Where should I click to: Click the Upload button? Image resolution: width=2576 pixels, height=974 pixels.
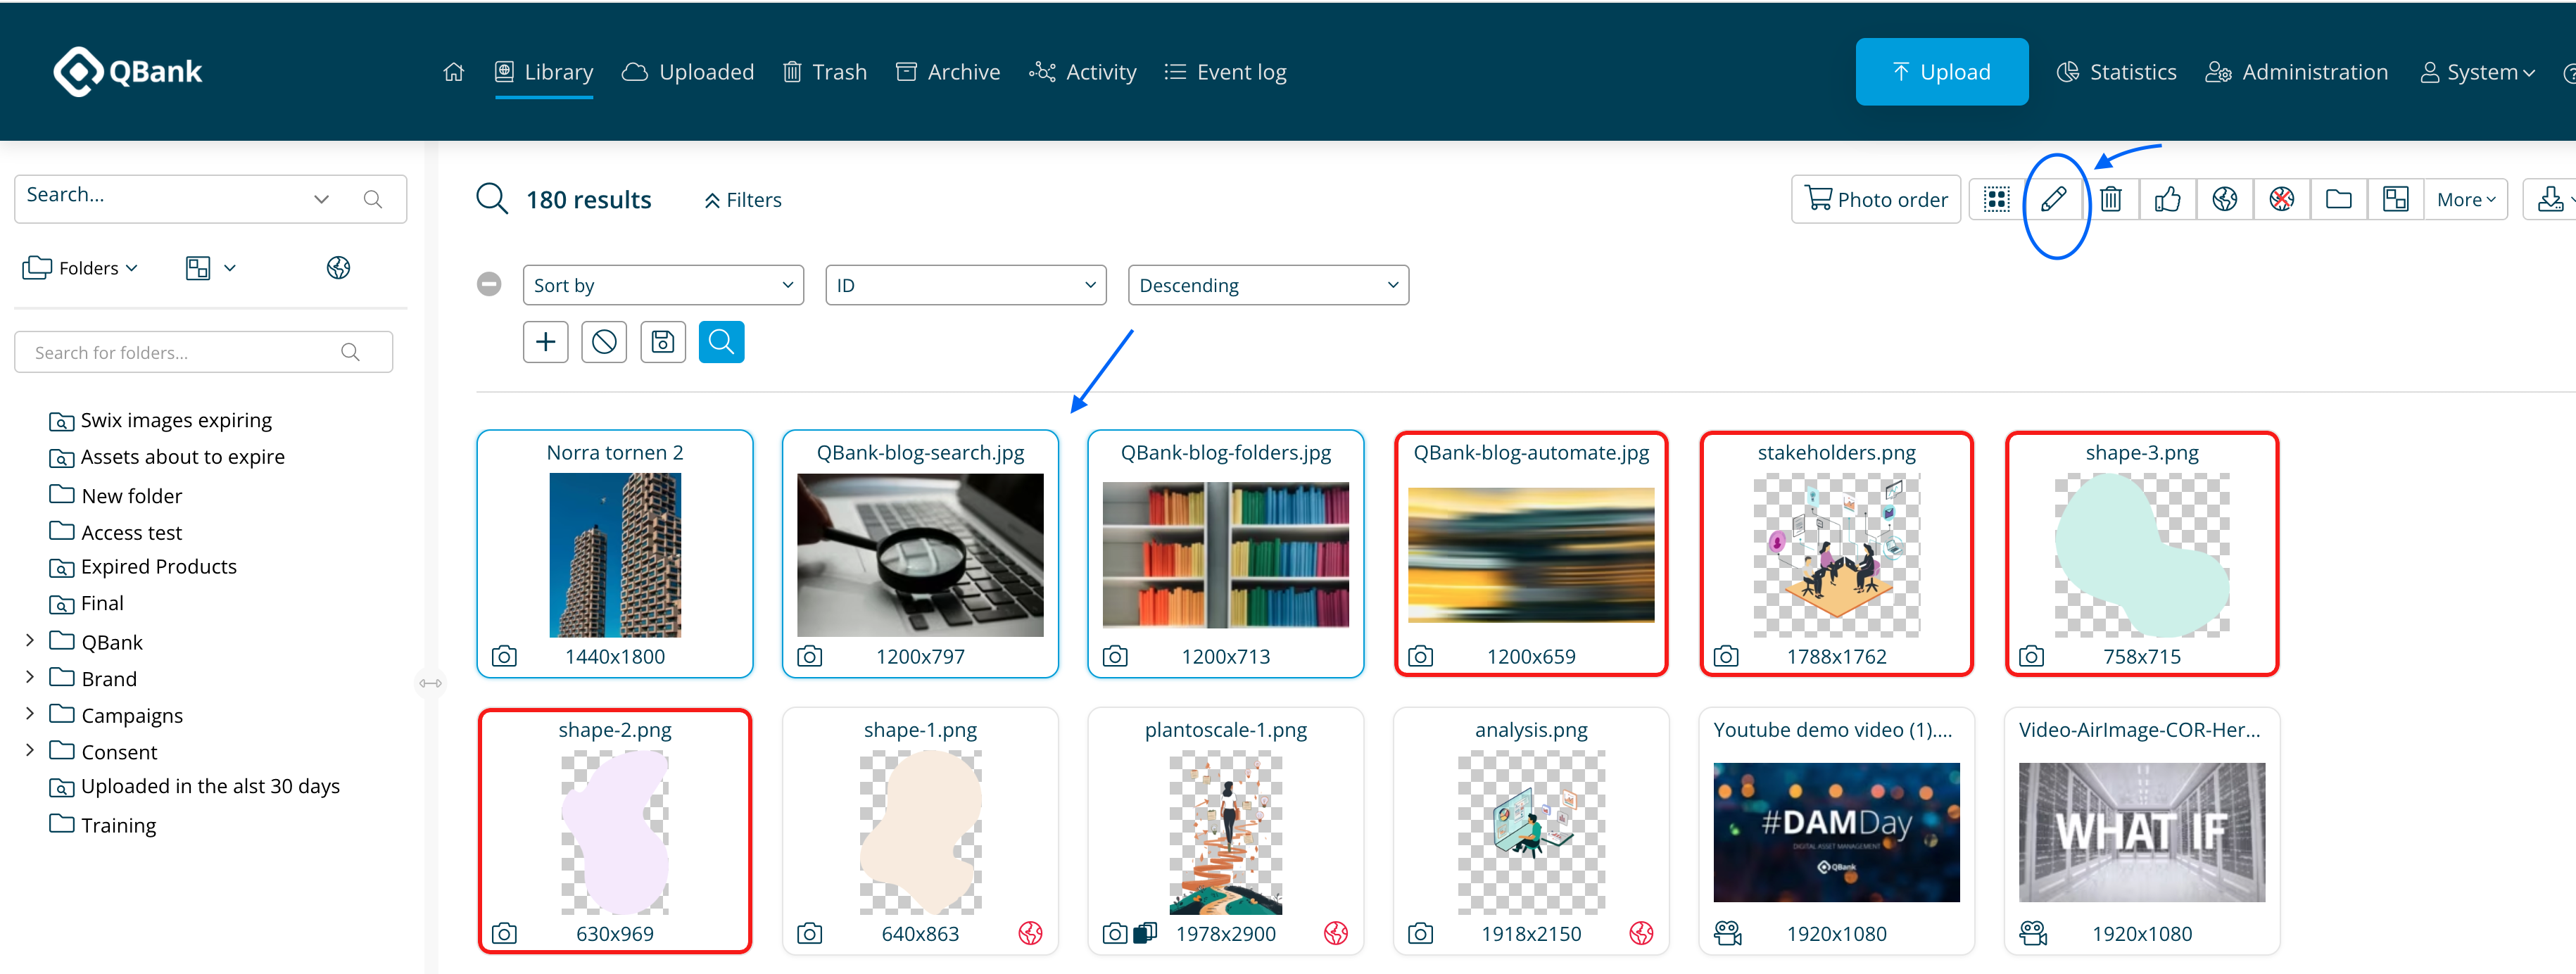coord(1941,72)
